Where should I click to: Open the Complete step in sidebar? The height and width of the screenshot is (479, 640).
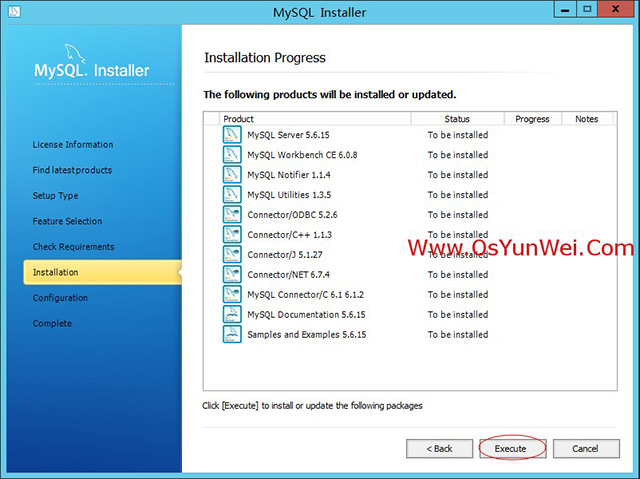(52, 324)
